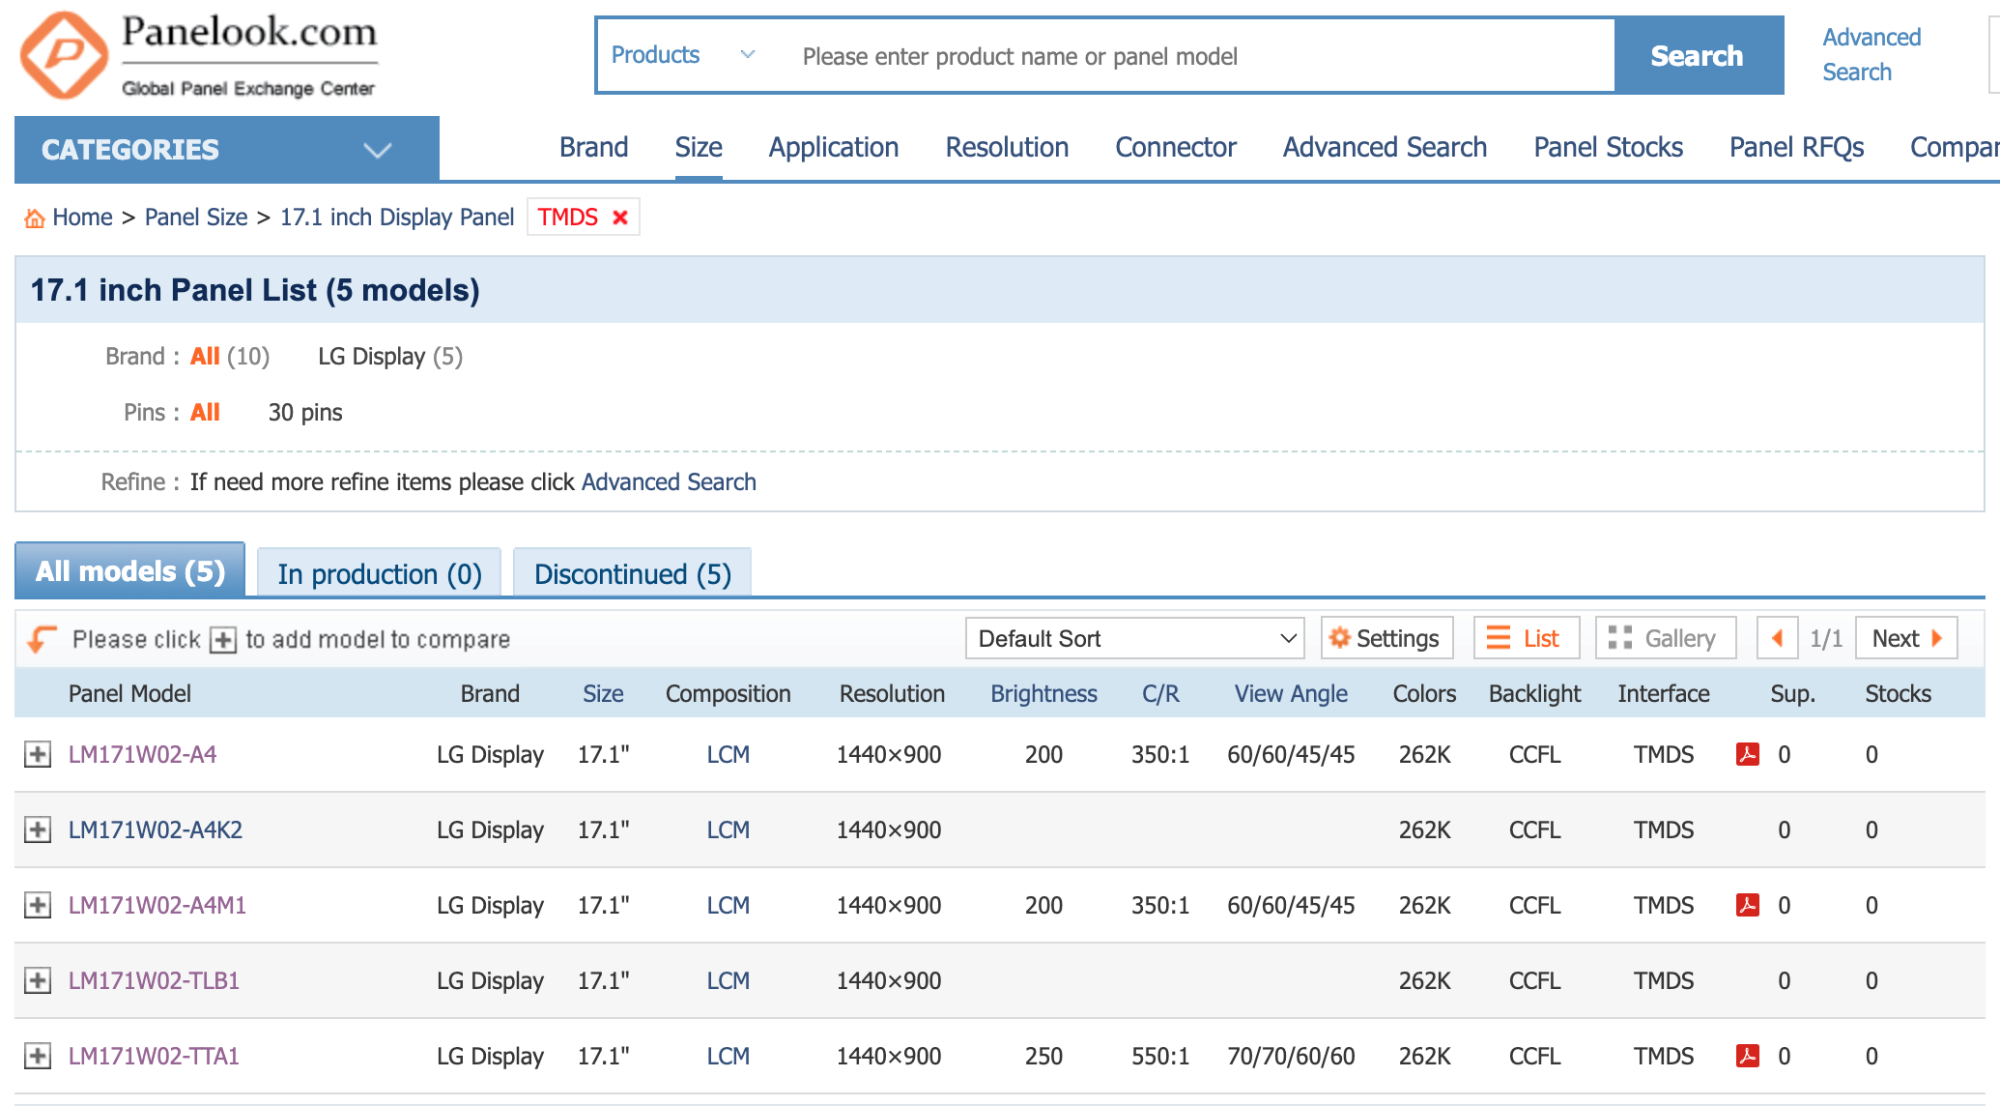The height and width of the screenshot is (1106, 2000).
Task: Expand the CATEGORIES menu
Action: [227, 150]
